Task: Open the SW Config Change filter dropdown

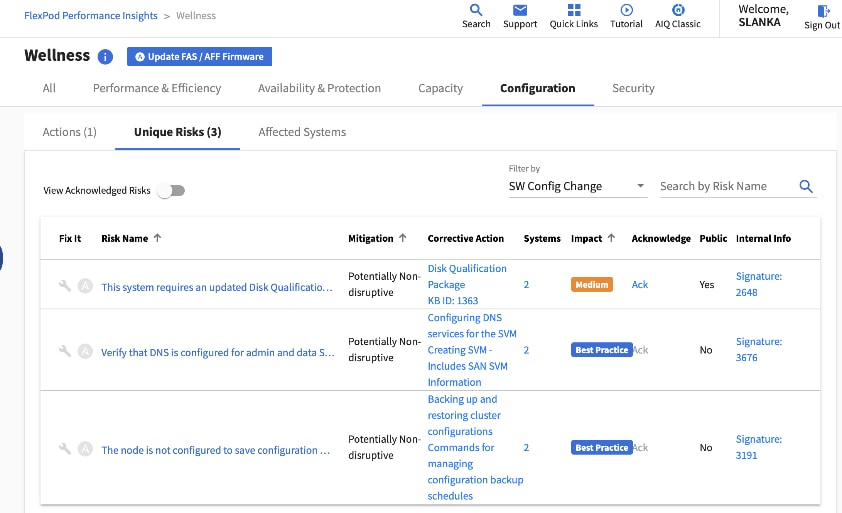Action: (578, 186)
